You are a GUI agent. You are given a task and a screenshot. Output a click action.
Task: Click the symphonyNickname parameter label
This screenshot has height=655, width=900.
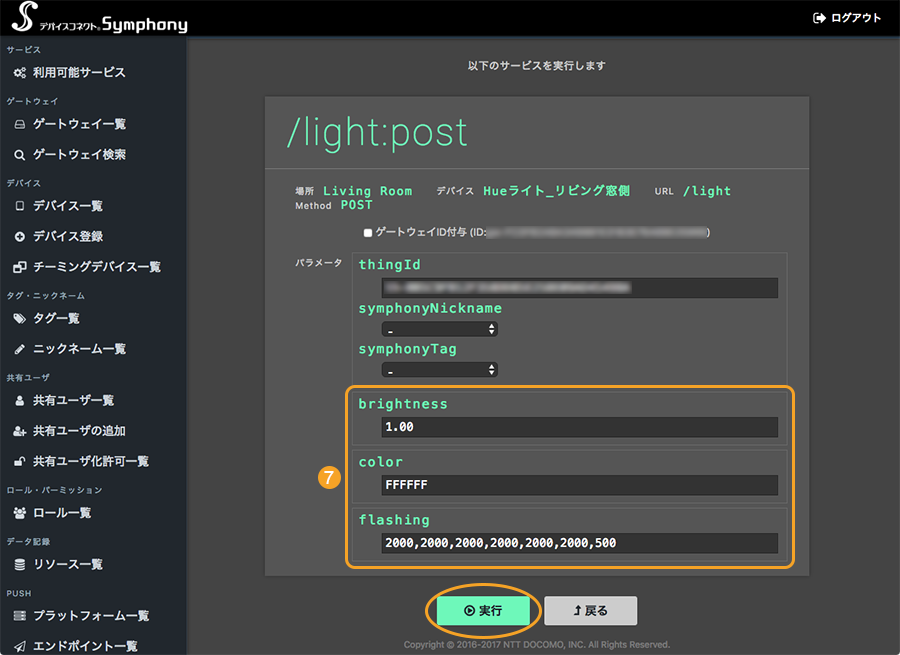click(x=430, y=309)
